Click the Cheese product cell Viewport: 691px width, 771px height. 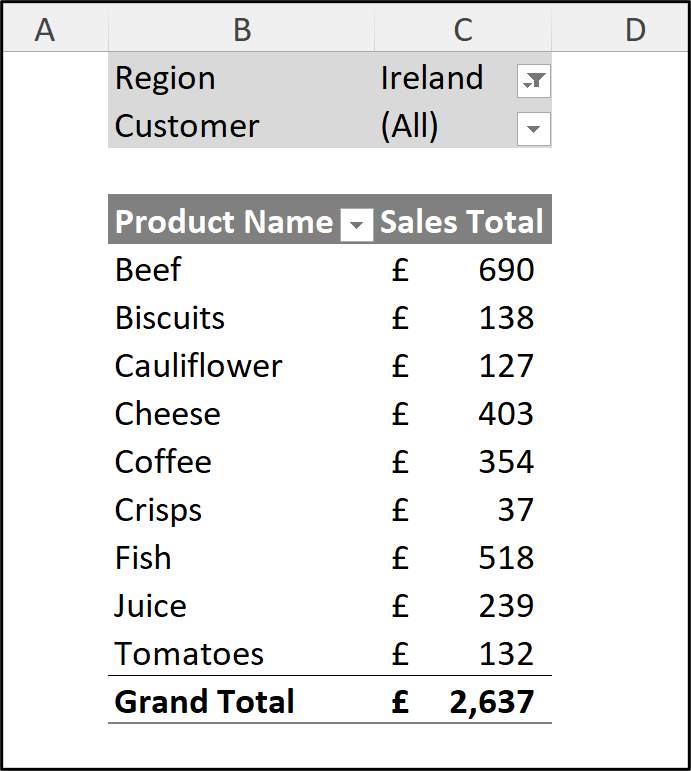[x=168, y=414]
